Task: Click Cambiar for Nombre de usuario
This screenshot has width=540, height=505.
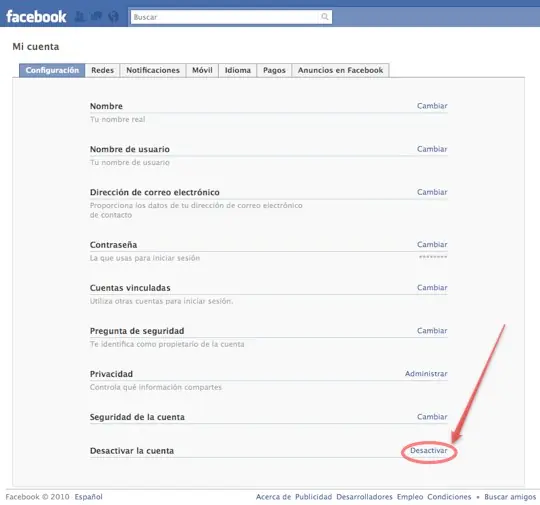Action: 432,149
